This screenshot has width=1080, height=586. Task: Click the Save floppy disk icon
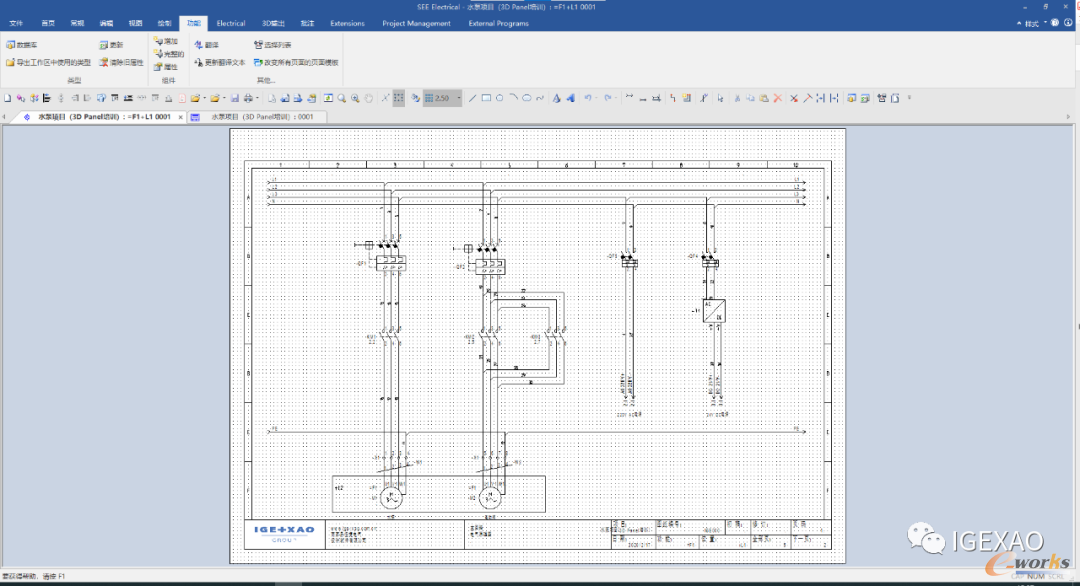[x=235, y=98]
